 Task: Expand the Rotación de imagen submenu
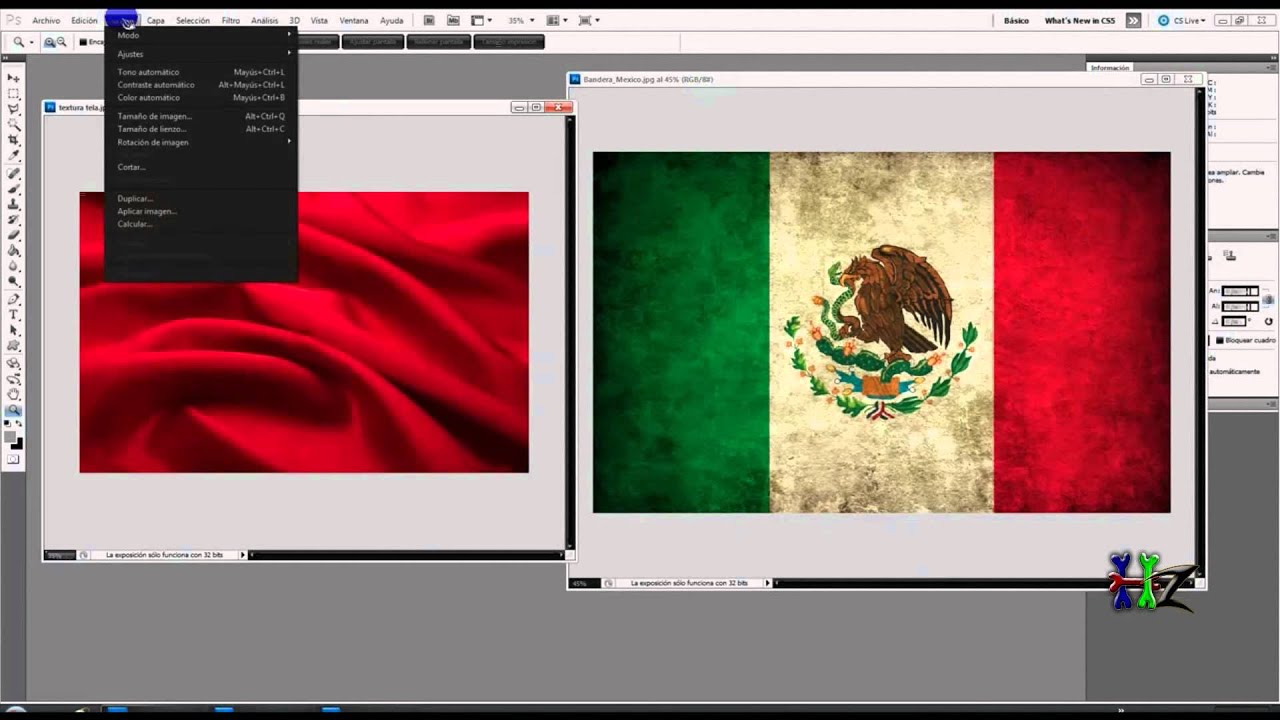coord(200,142)
